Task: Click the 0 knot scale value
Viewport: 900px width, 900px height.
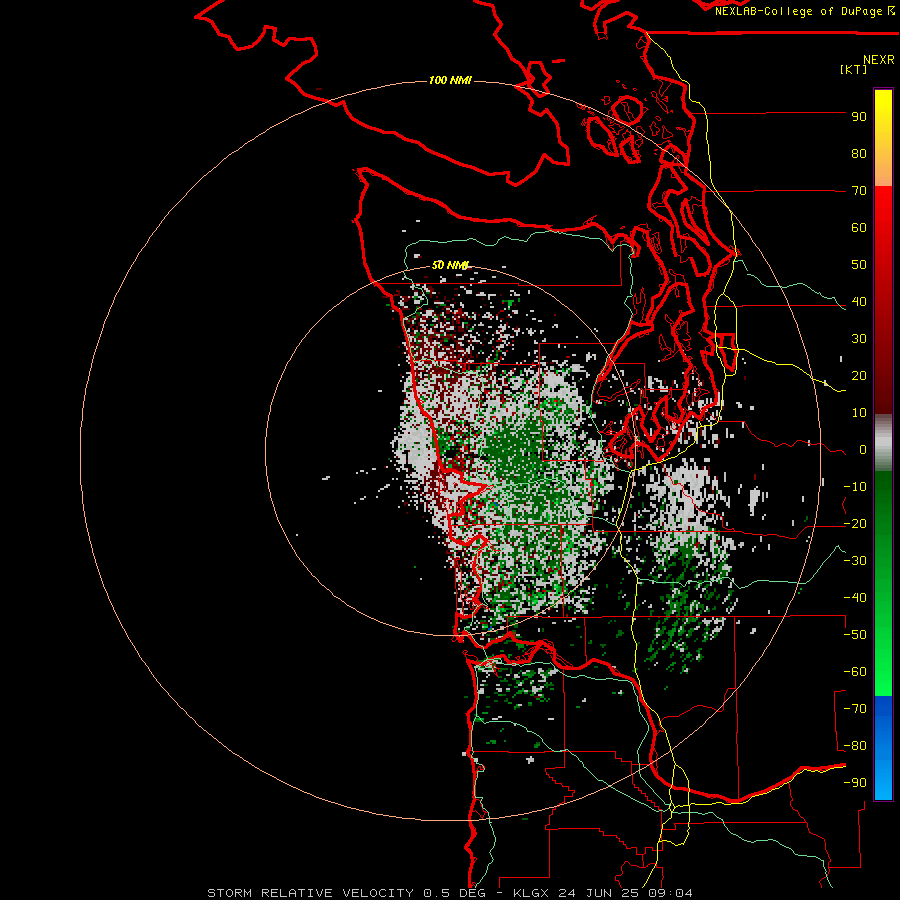Action: 863,449
